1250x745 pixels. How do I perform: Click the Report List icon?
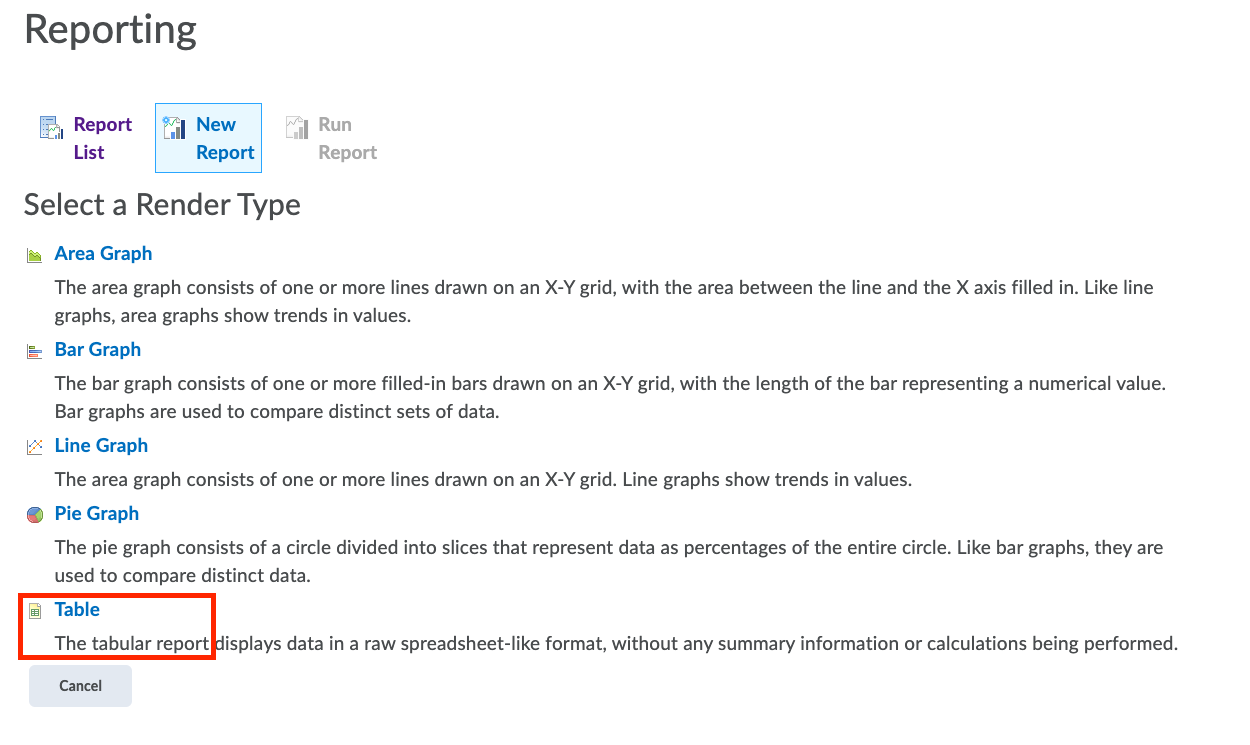point(51,127)
